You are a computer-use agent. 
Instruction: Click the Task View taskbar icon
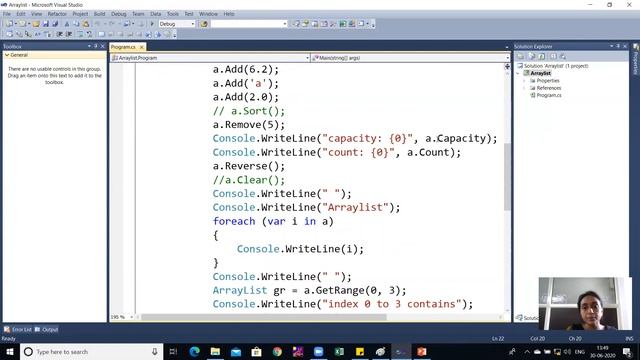173,351
